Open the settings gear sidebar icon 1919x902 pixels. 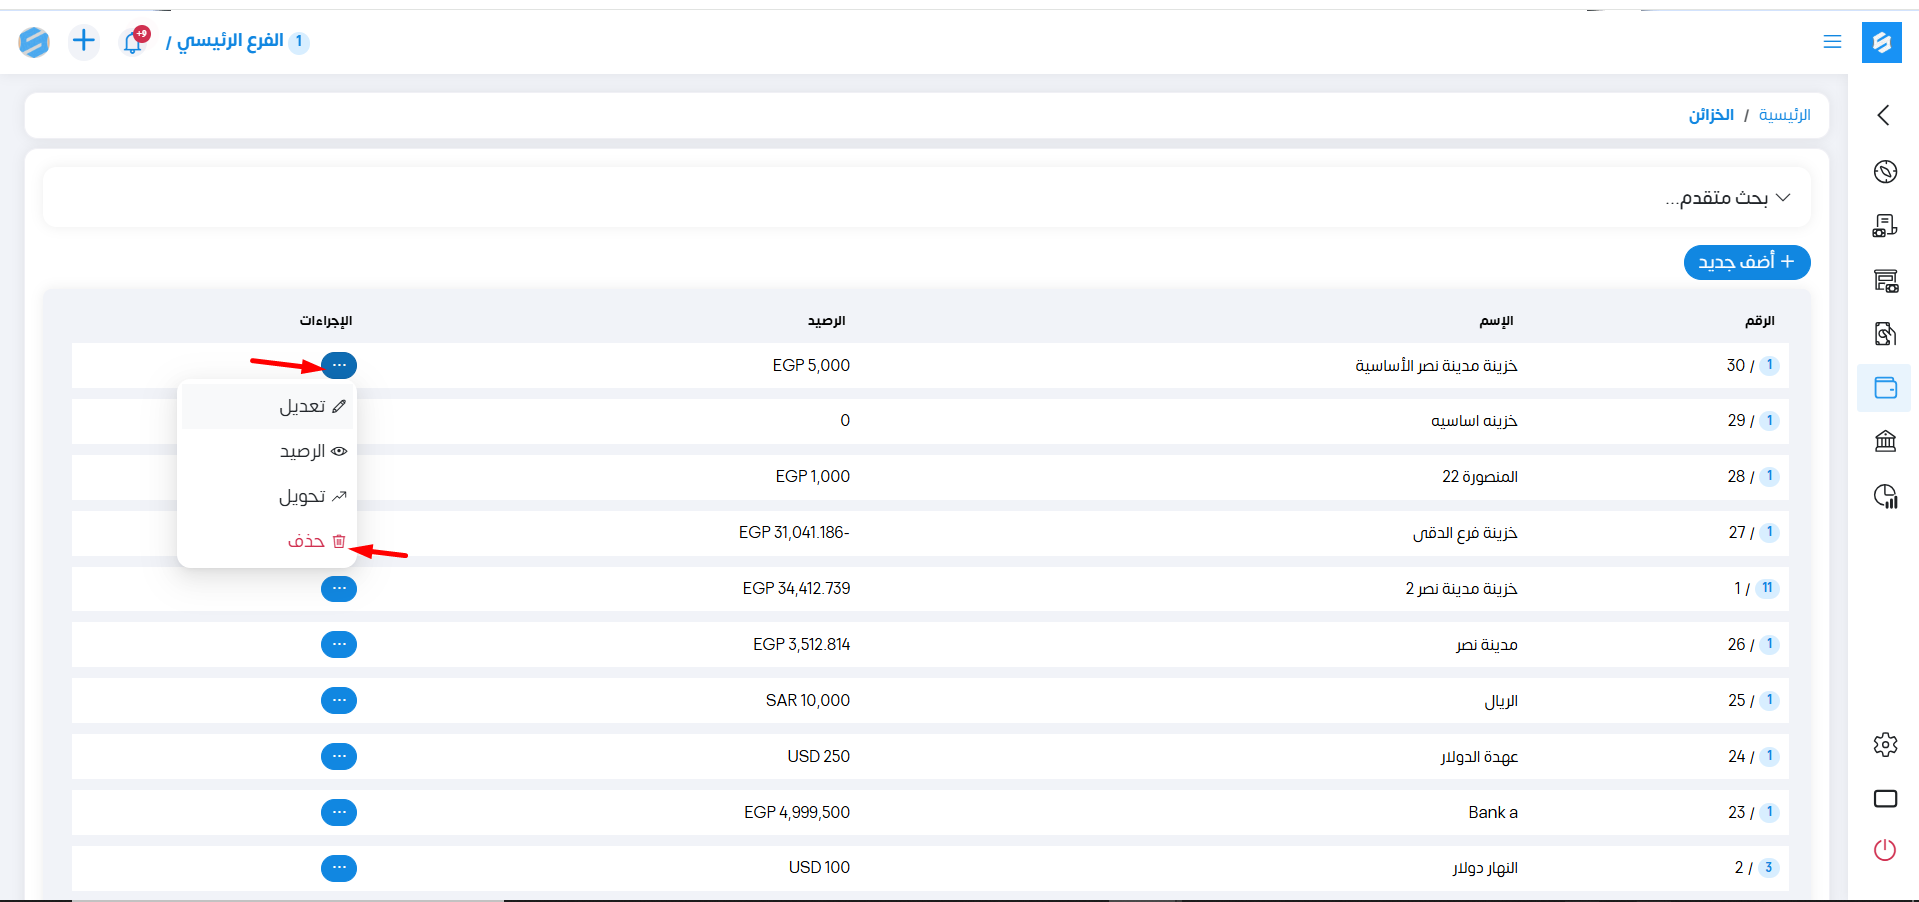tap(1885, 745)
